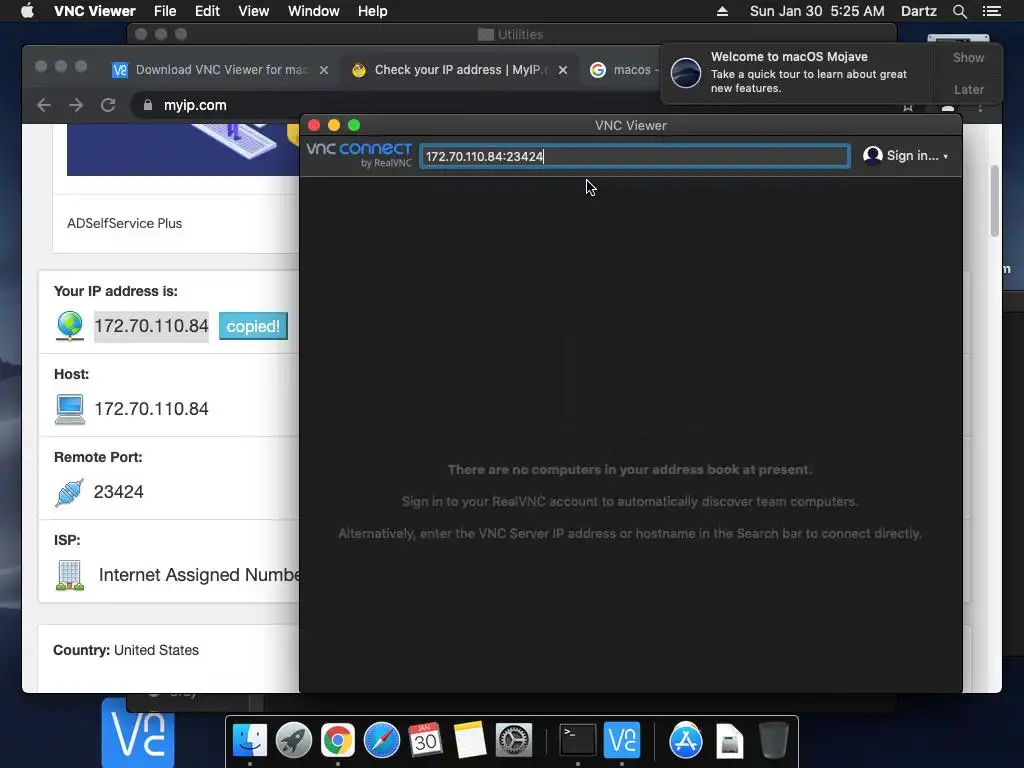Open Spotlight search magnifier
Image resolution: width=1024 pixels, height=768 pixels.
(959, 11)
